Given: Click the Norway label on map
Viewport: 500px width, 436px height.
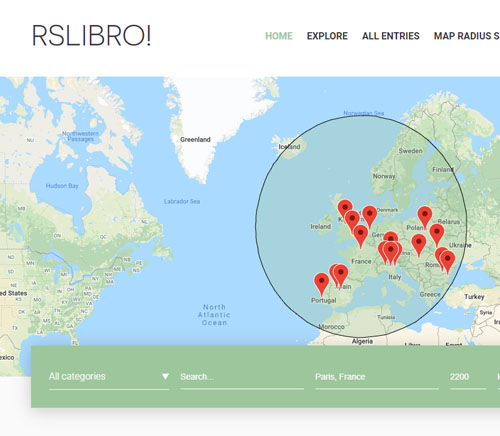Looking at the screenshot, I should (x=384, y=176).
